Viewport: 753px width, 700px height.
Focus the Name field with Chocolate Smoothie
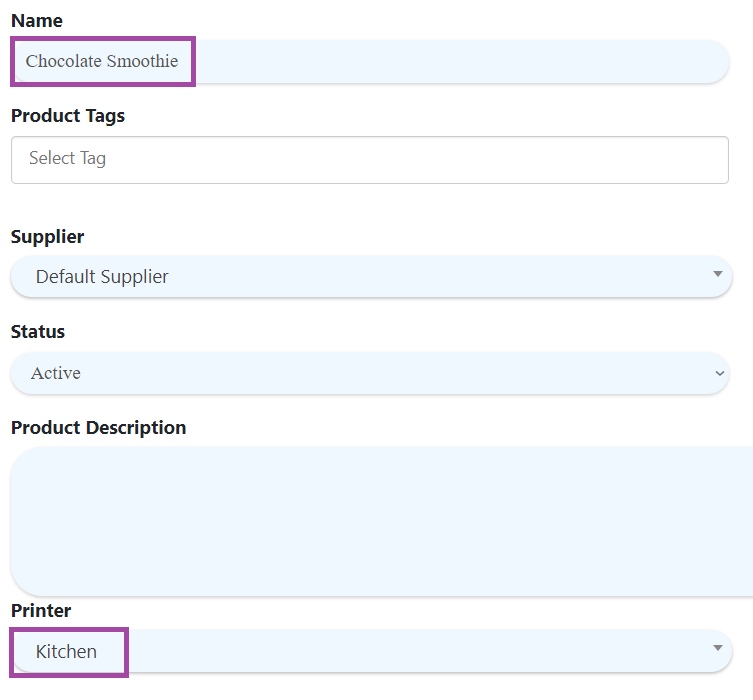click(370, 61)
